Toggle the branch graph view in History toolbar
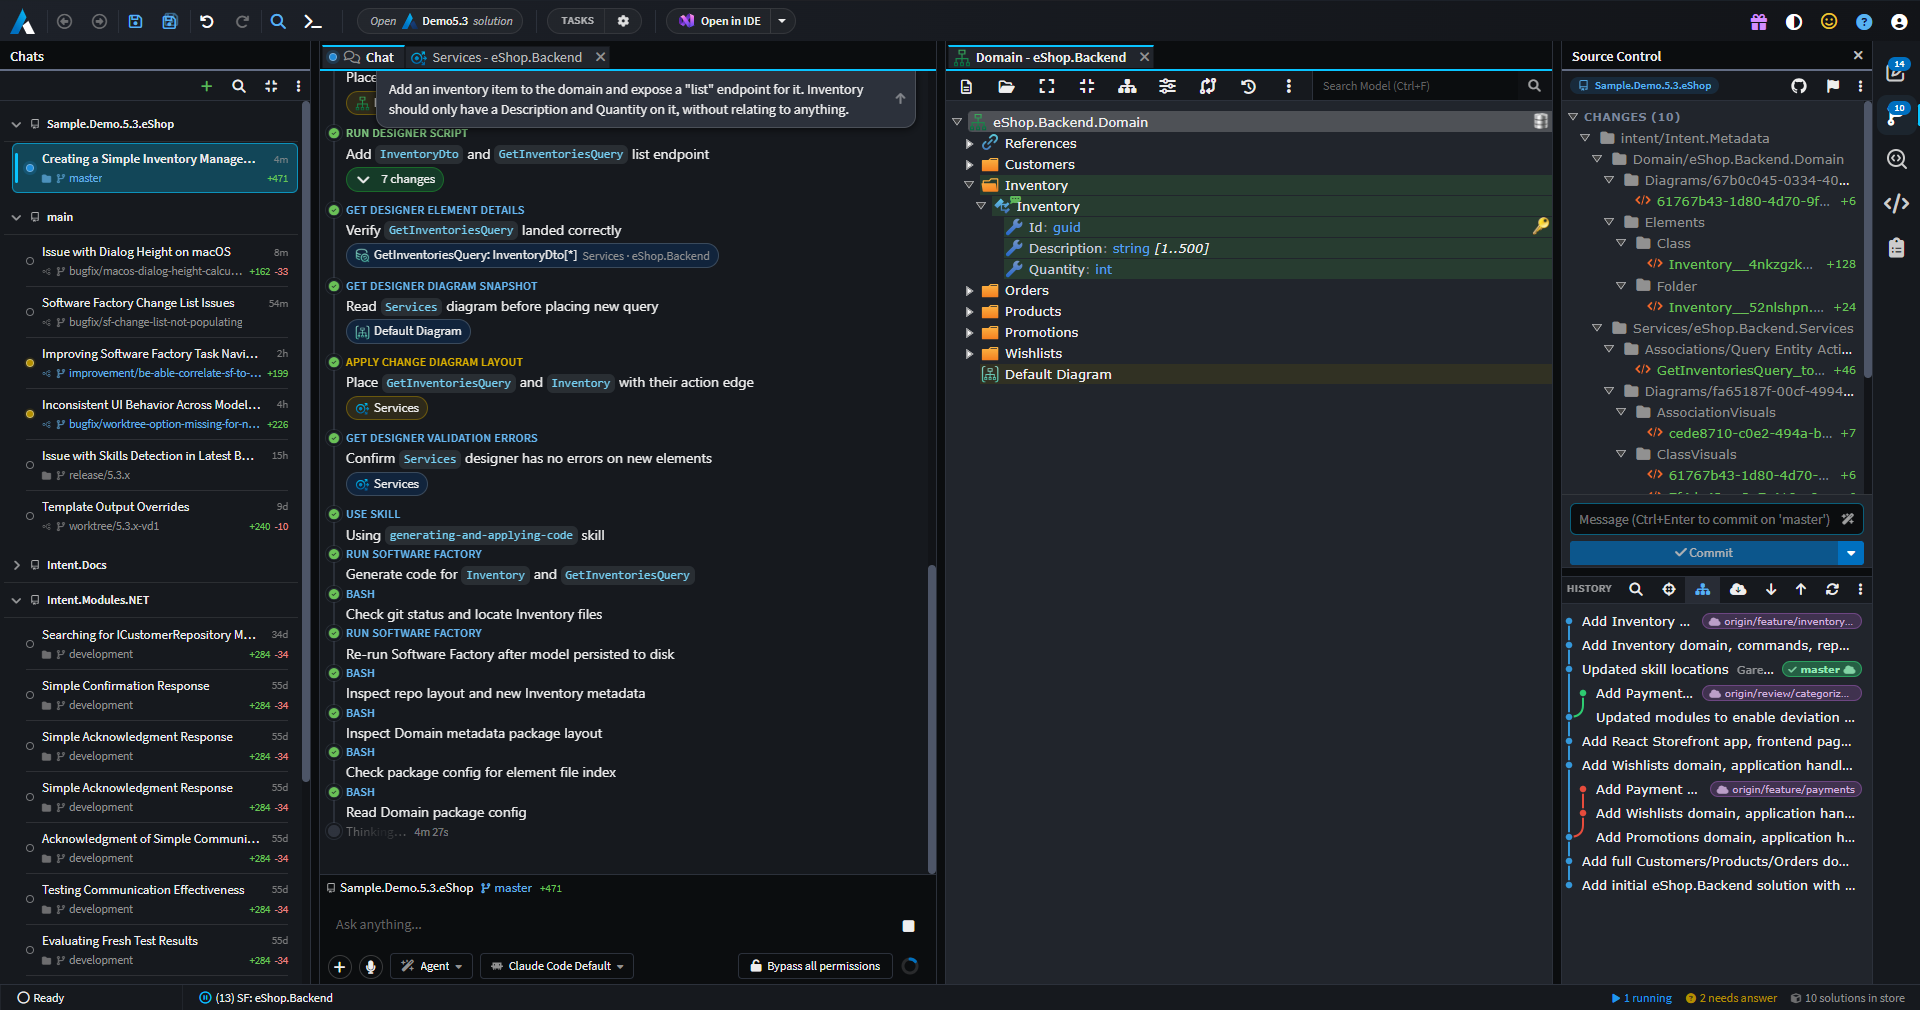 [x=1702, y=589]
